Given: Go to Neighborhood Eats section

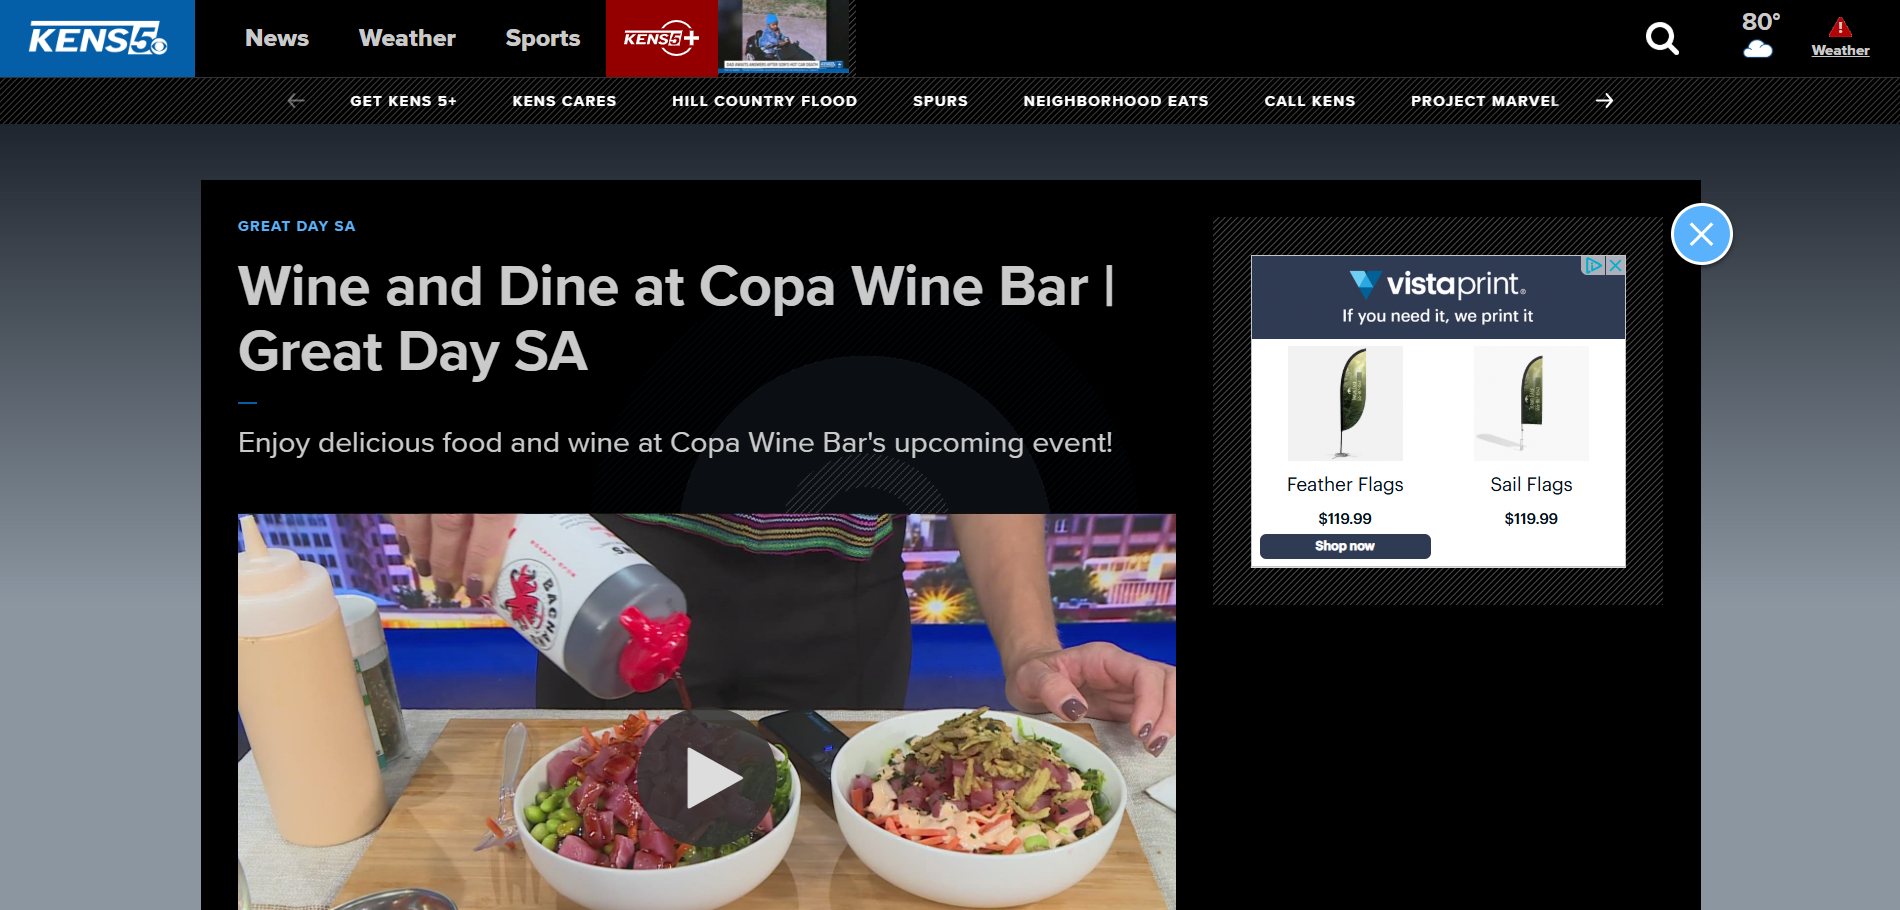Looking at the screenshot, I should [1116, 101].
